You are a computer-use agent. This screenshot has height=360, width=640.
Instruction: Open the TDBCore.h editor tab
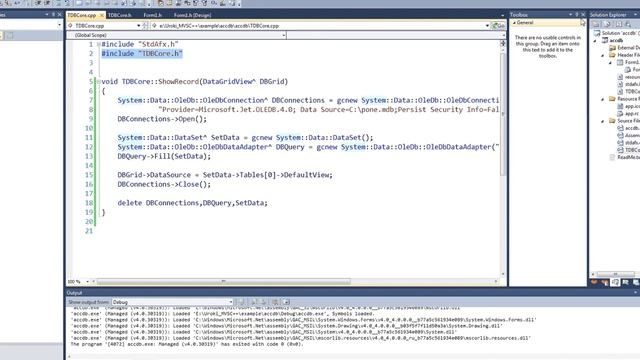pyautogui.click(x=120, y=15)
